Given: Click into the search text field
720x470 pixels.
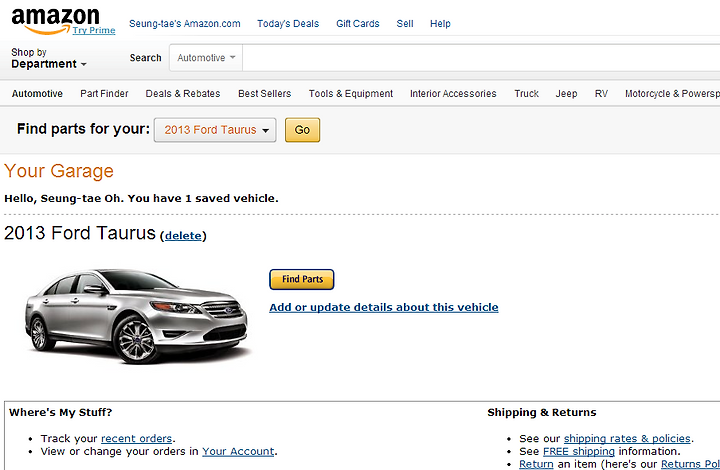Looking at the screenshot, I should pos(481,58).
